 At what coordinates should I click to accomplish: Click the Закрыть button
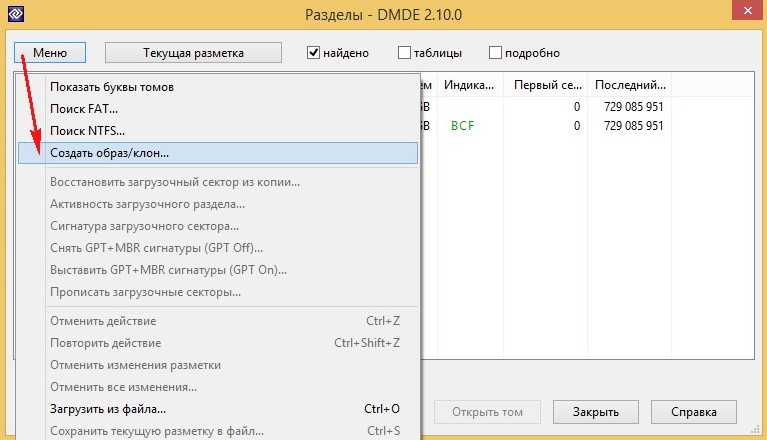pos(596,412)
